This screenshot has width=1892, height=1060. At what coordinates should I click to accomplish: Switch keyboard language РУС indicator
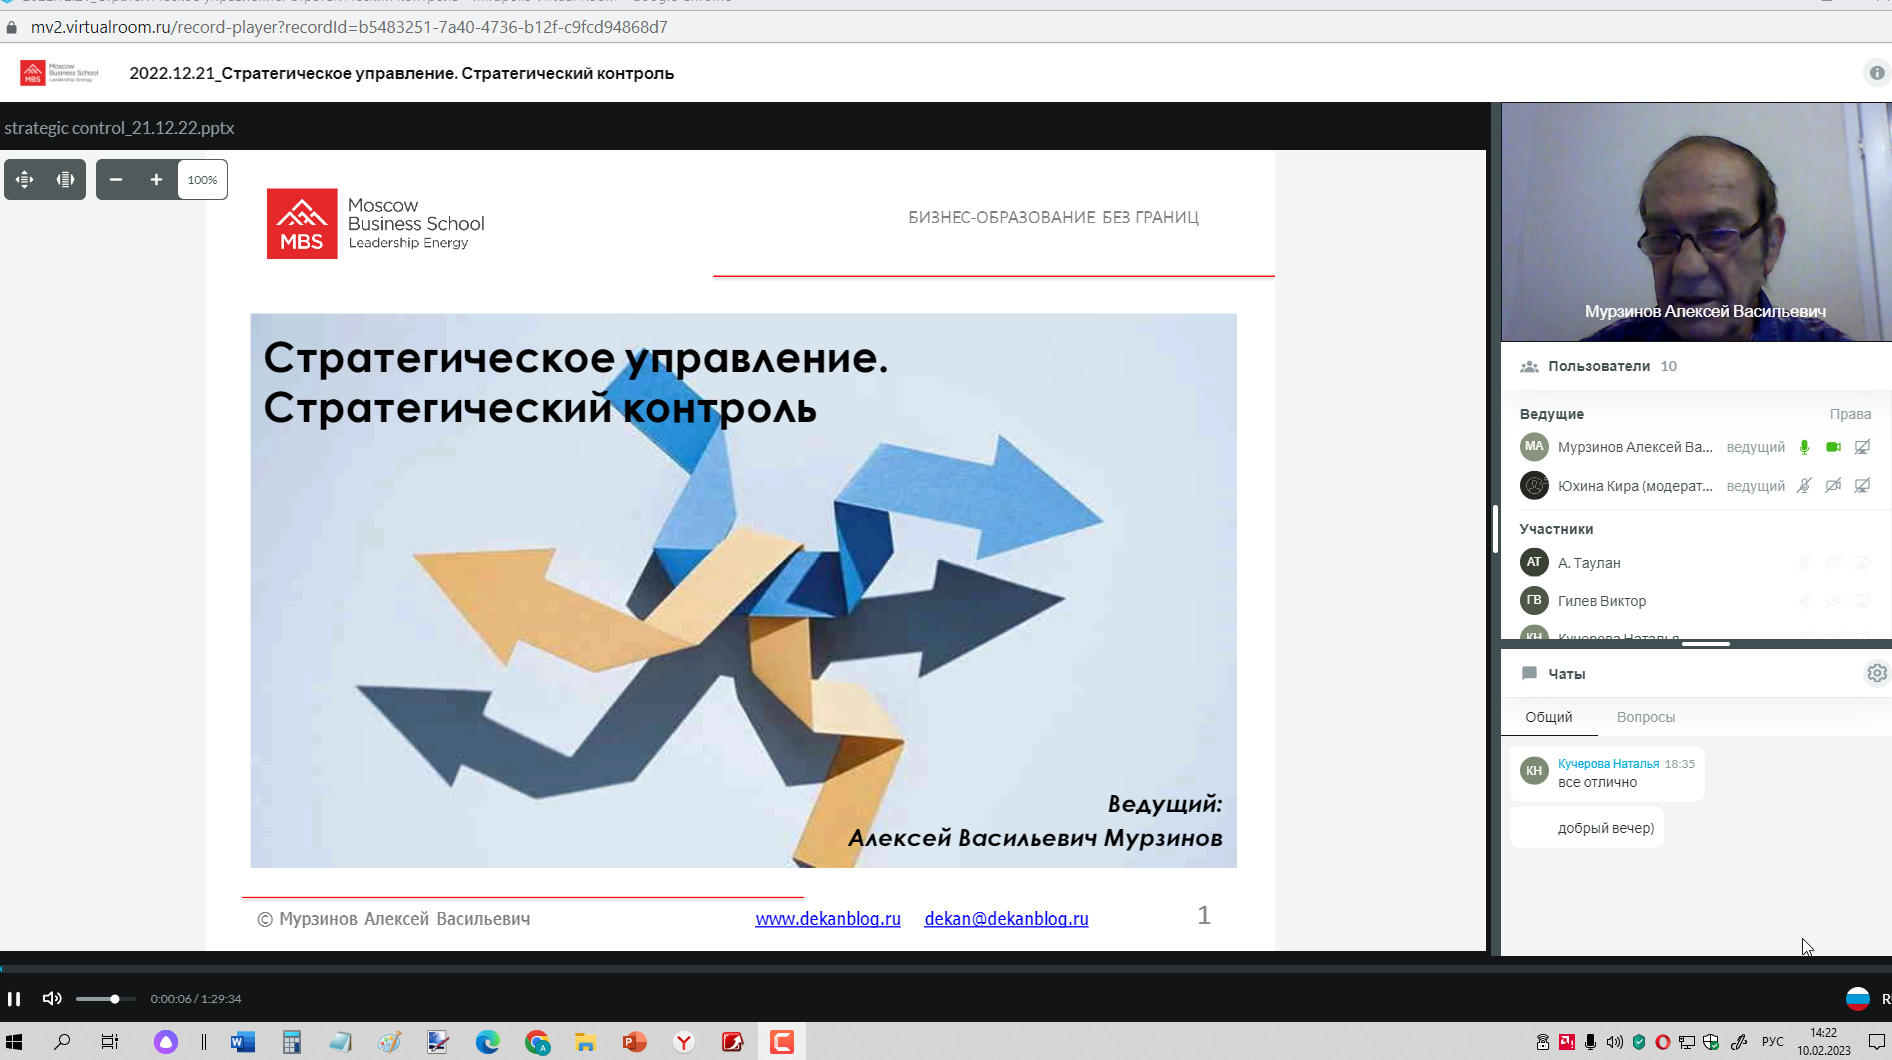1773,1042
